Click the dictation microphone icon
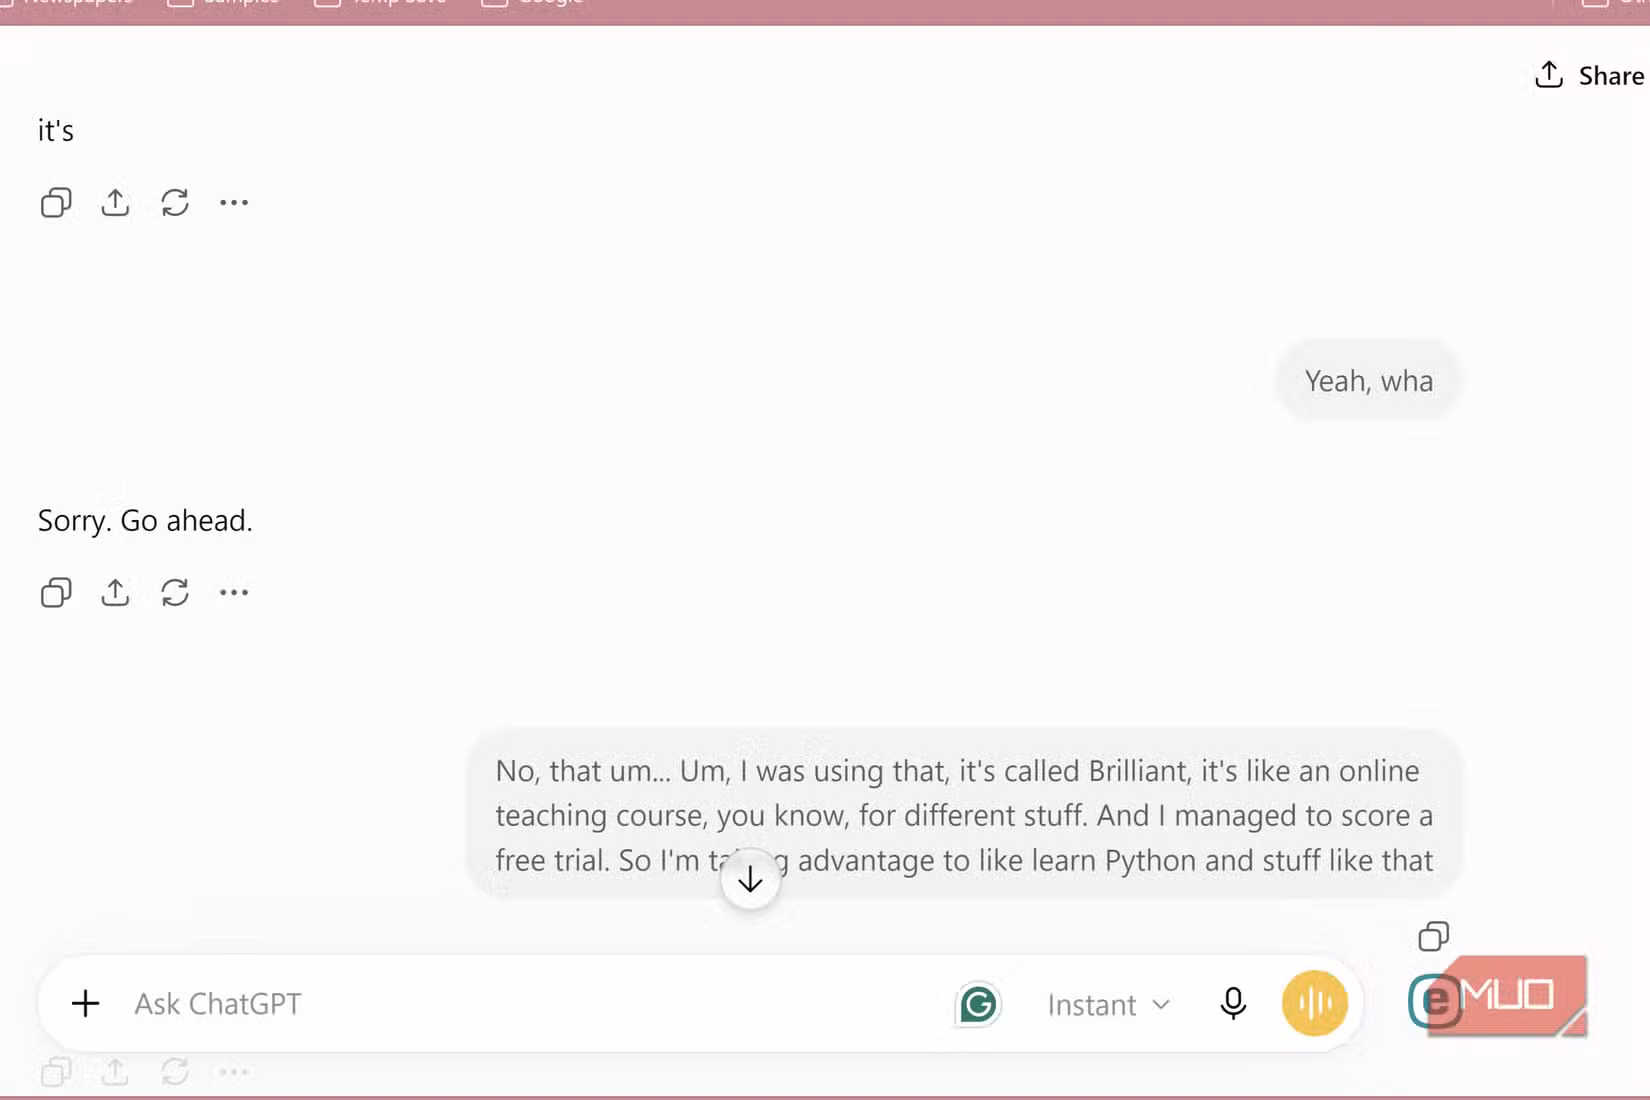Viewport: 1650px width, 1100px height. click(1233, 1003)
